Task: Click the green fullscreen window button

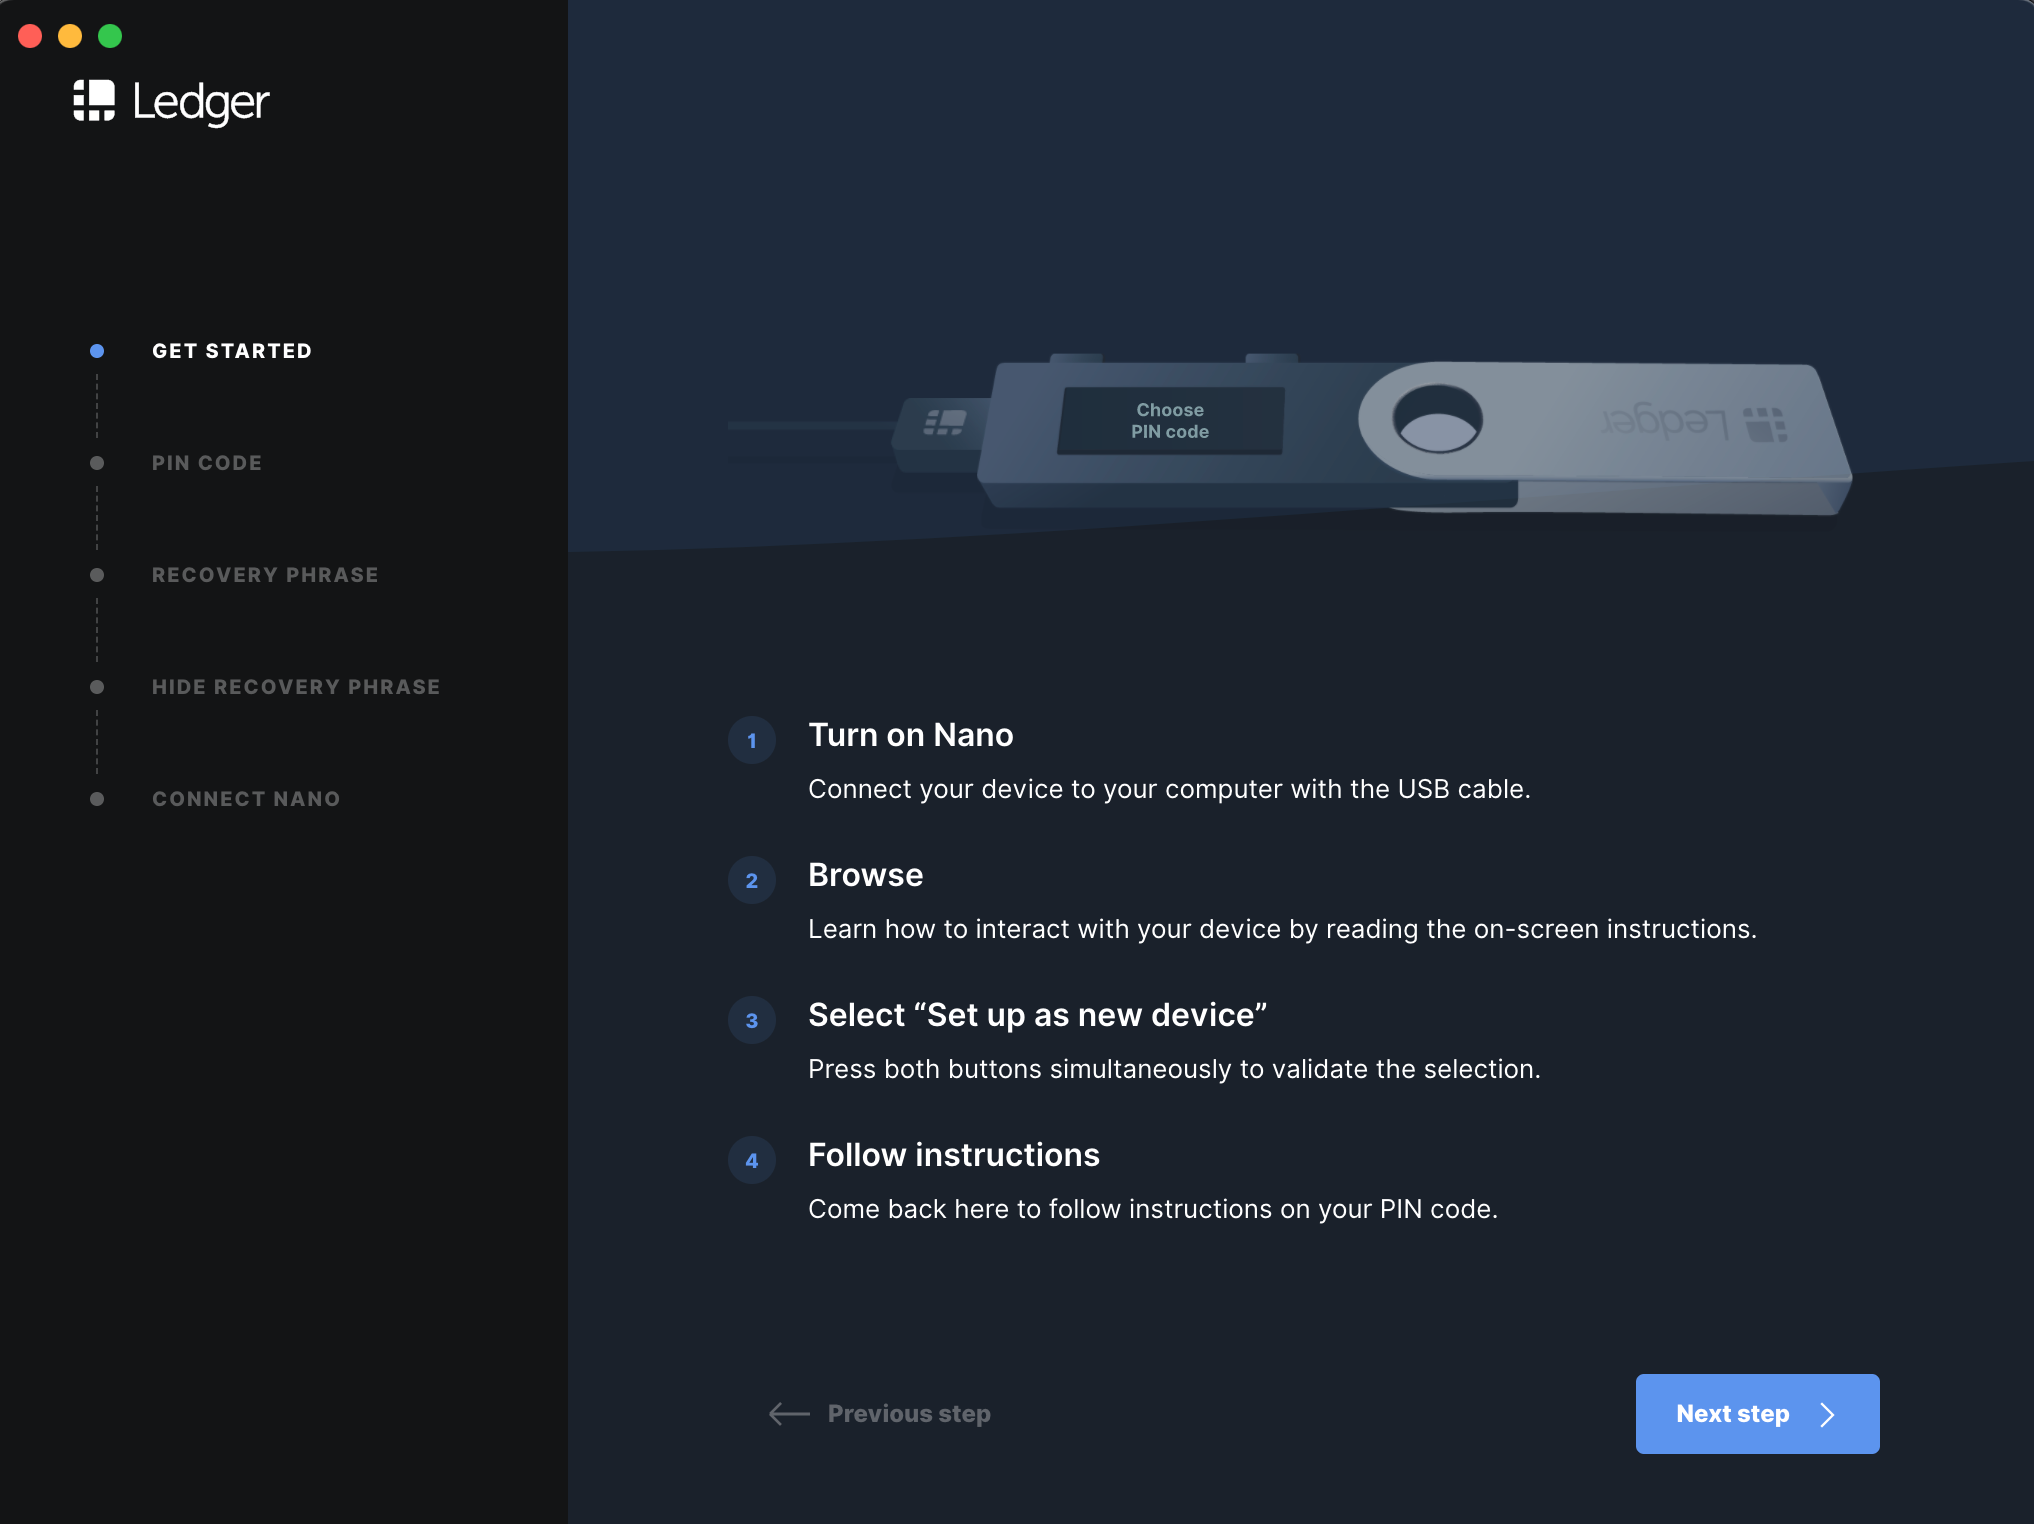Action: click(110, 36)
